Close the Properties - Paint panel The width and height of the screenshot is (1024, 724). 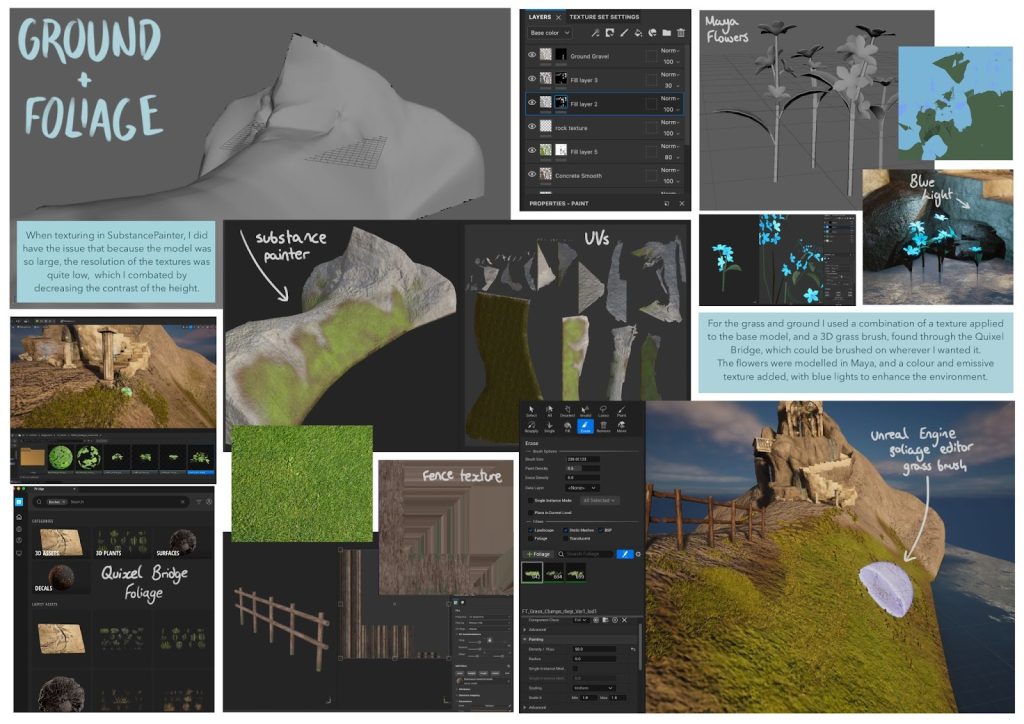pos(681,204)
